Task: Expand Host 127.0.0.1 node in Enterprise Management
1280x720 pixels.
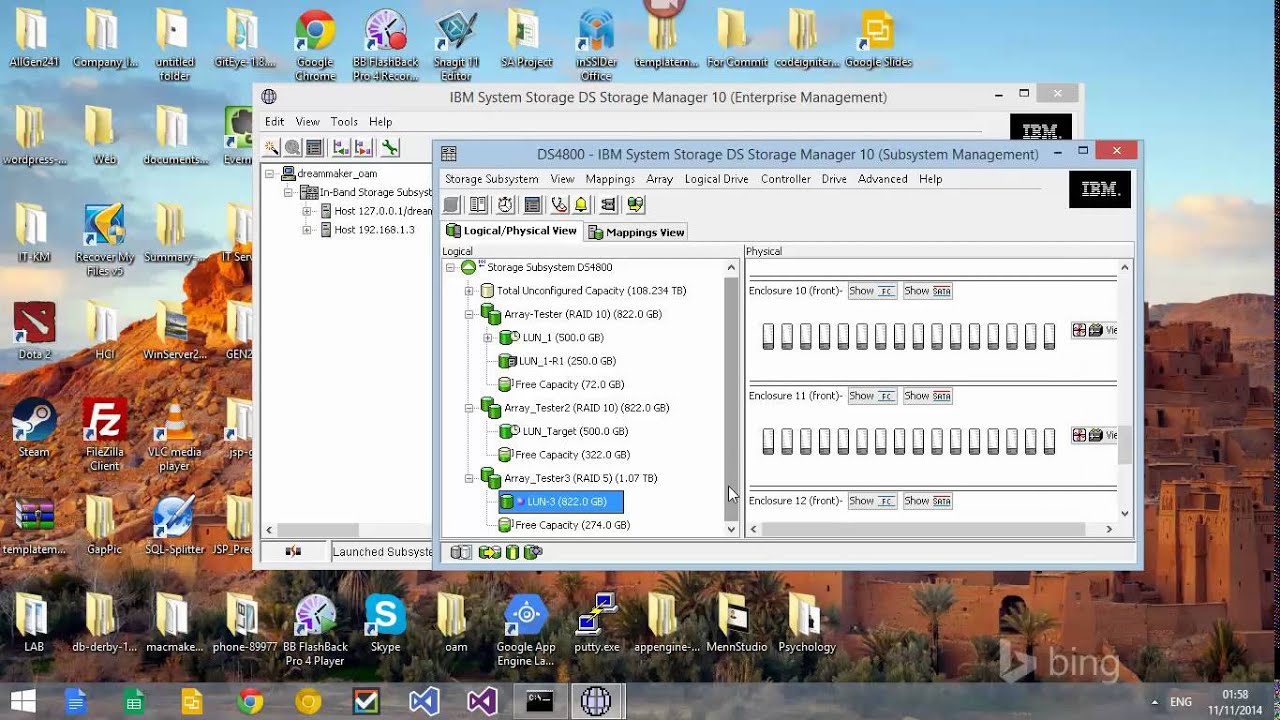Action: [x=307, y=211]
